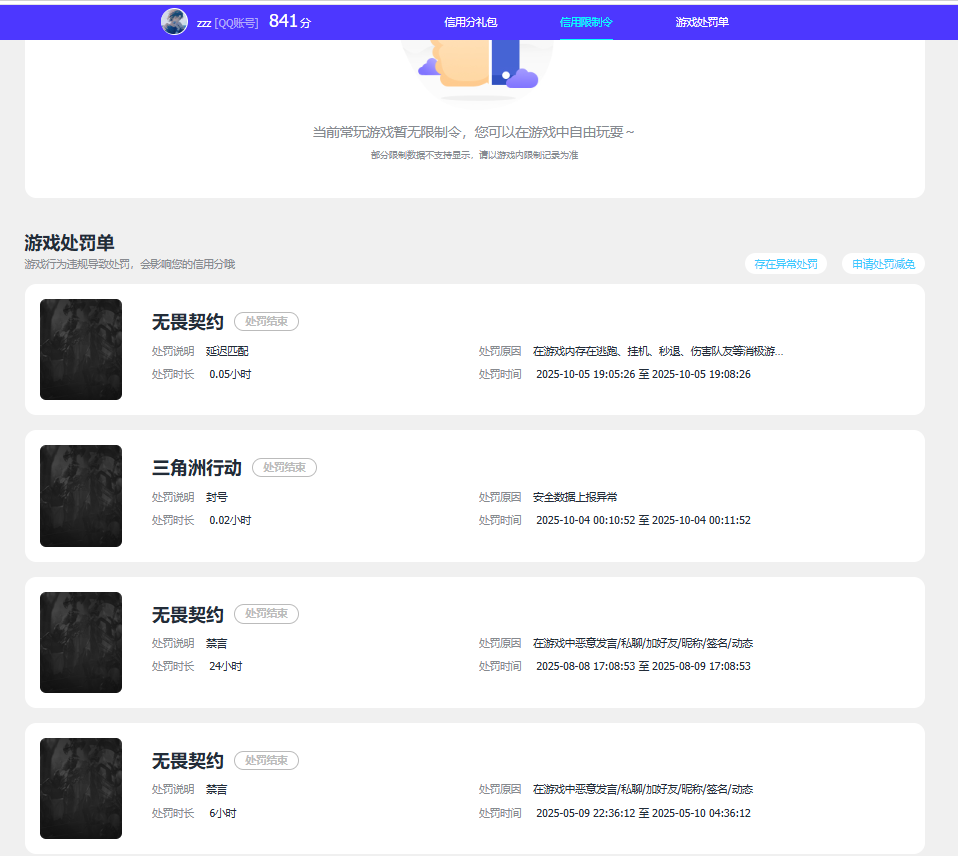Open thumbnail of 无畏契约 24小时 禁言 record
This screenshot has height=856, width=958.
(81, 642)
